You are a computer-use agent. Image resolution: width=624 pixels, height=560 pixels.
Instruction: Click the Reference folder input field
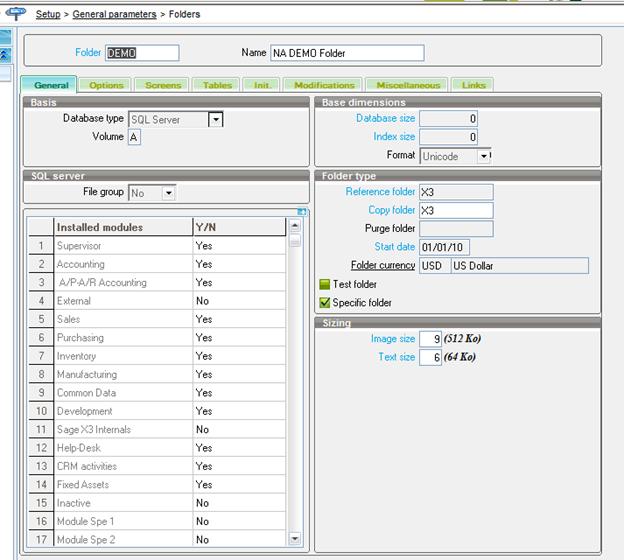click(456, 192)
